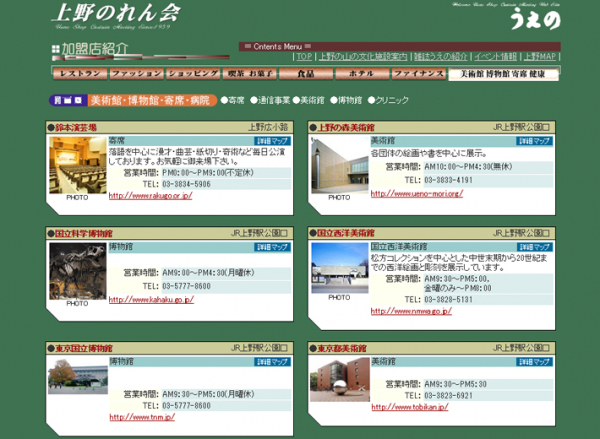Open 詳細マップ for 国立西洋美術館

point(534,247)
